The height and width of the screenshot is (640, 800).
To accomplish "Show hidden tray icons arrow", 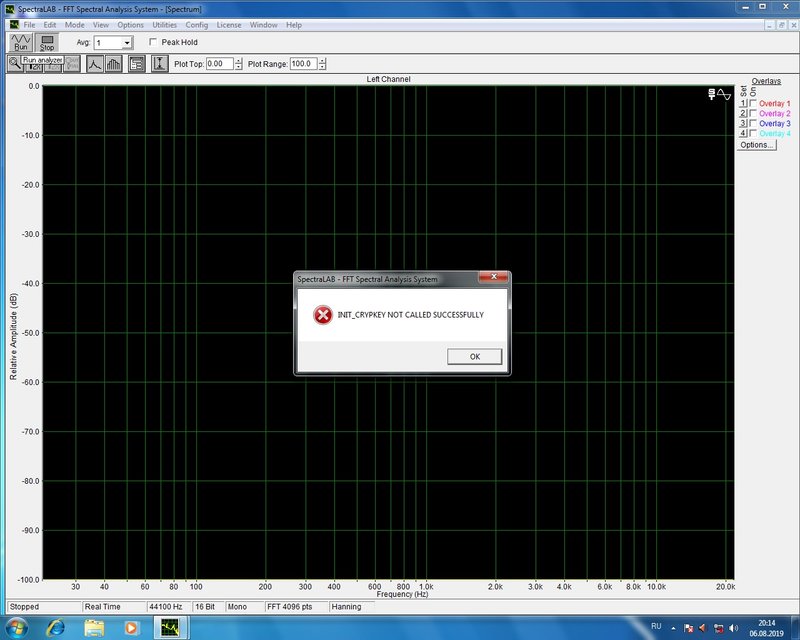I will pyautogui.click(x=673, y=628).
